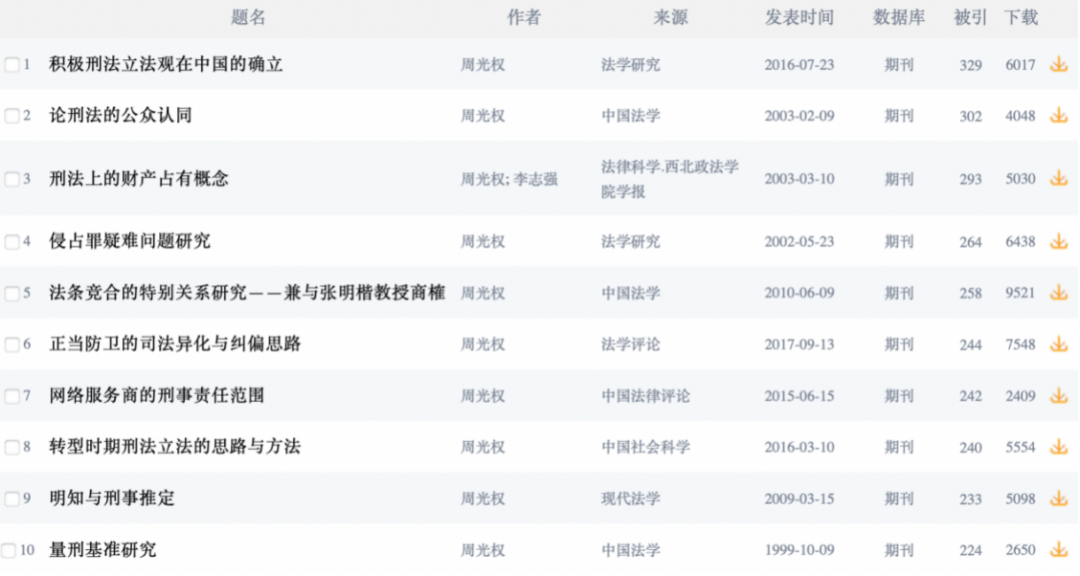Download article 转型时期刑法立法的思路与方法
1080x576 pixels.
(x=1059, y=447)
